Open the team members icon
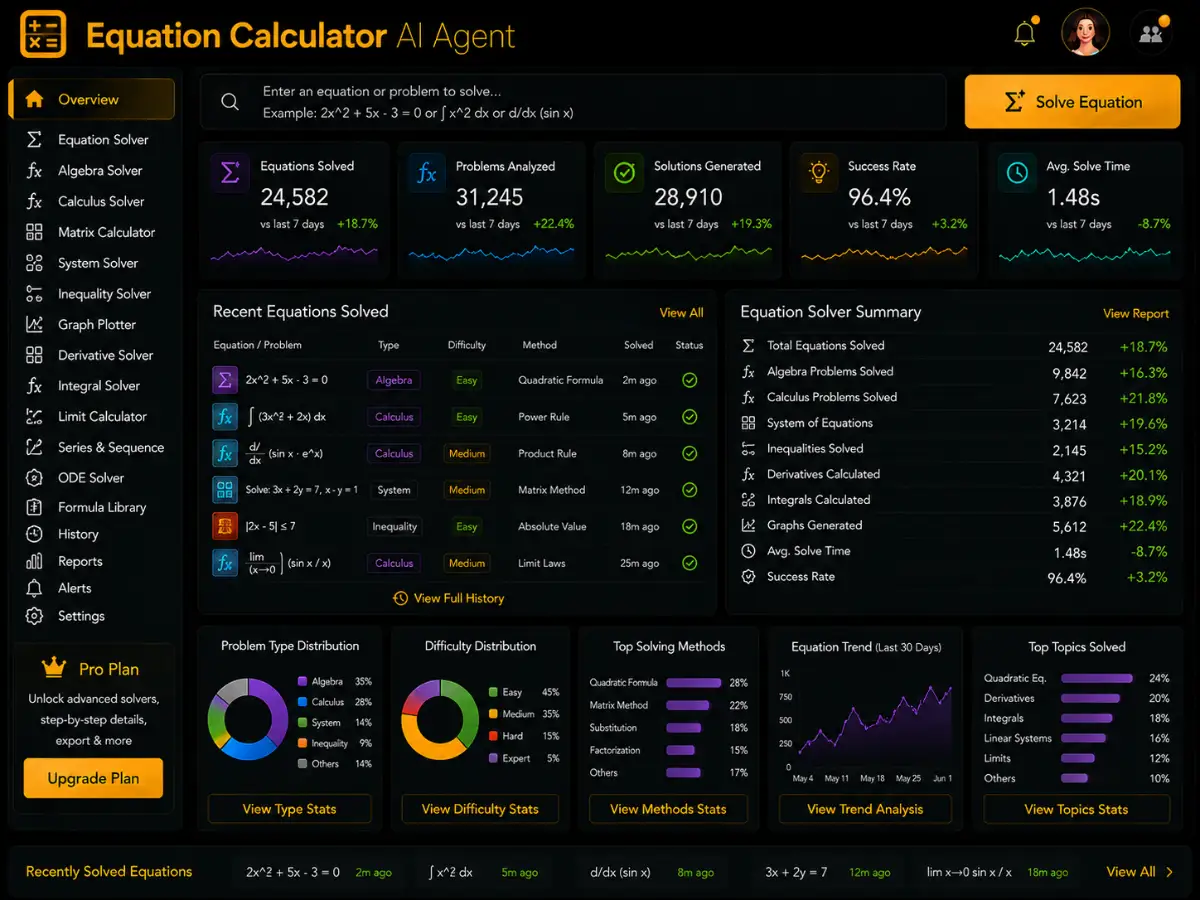The width and height of the screenshot is (1200, 900). [x=1151, y=34]
